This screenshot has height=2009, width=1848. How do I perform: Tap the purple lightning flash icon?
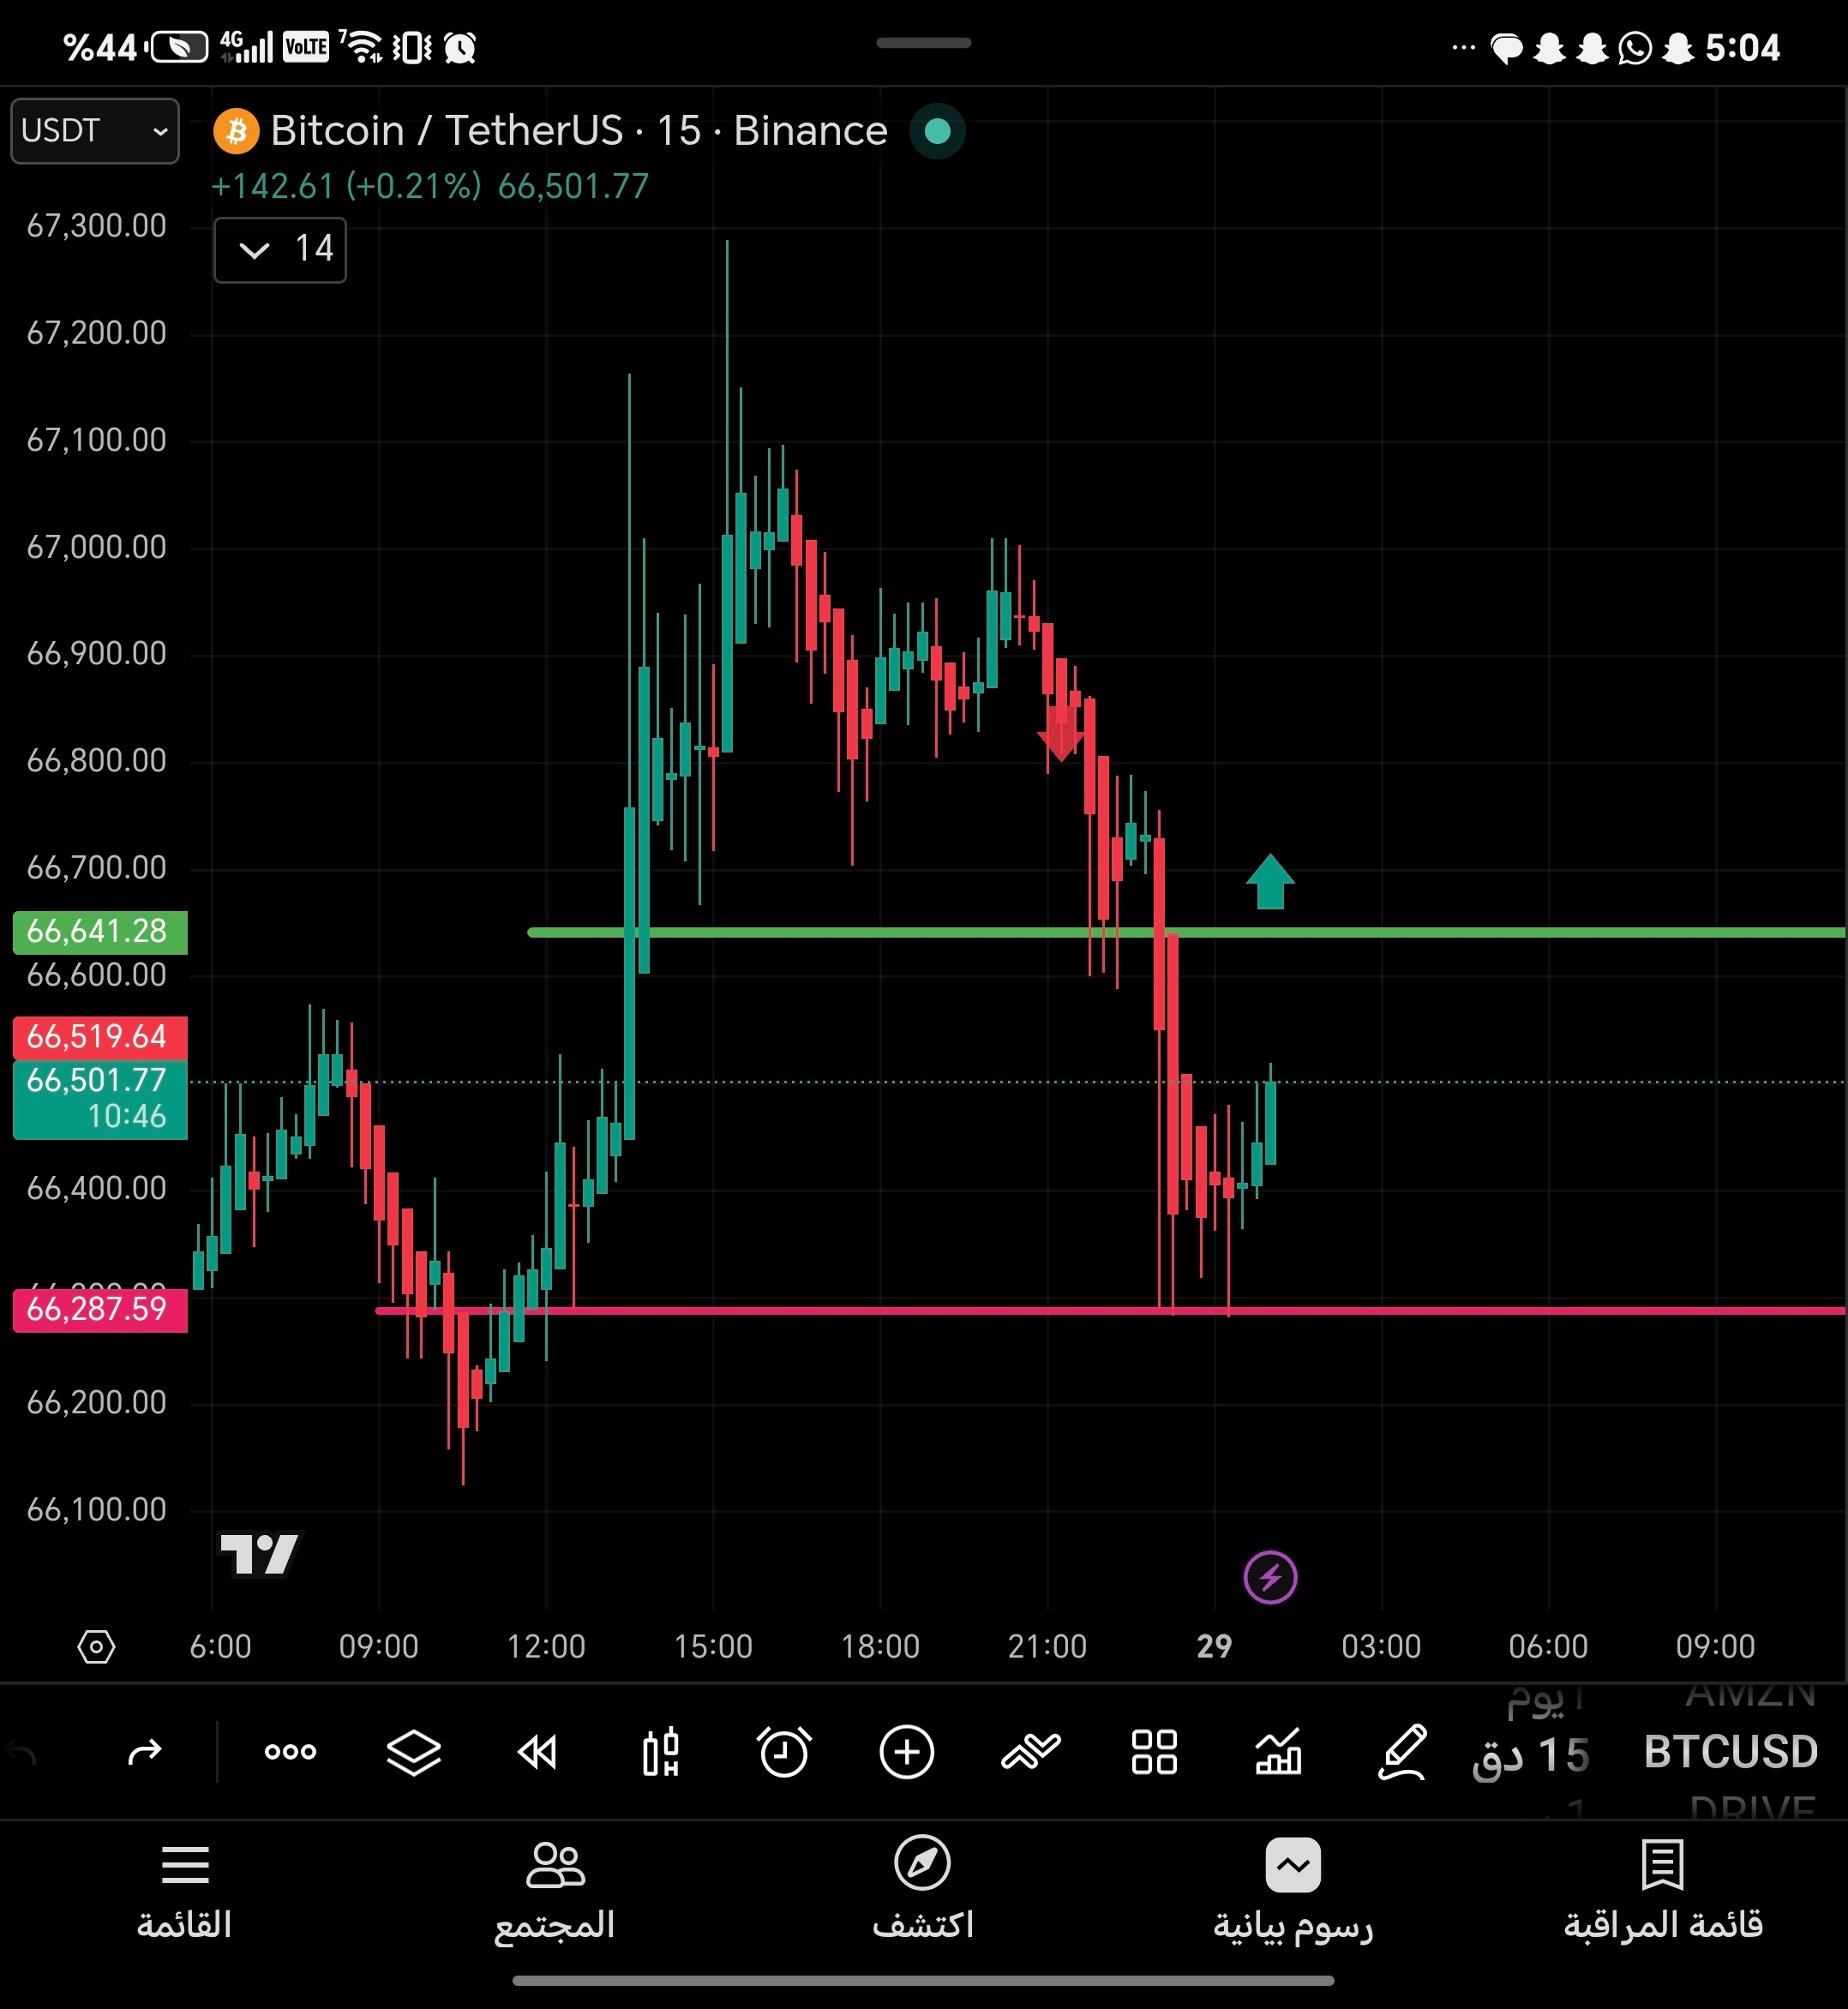(1270, 1578)
